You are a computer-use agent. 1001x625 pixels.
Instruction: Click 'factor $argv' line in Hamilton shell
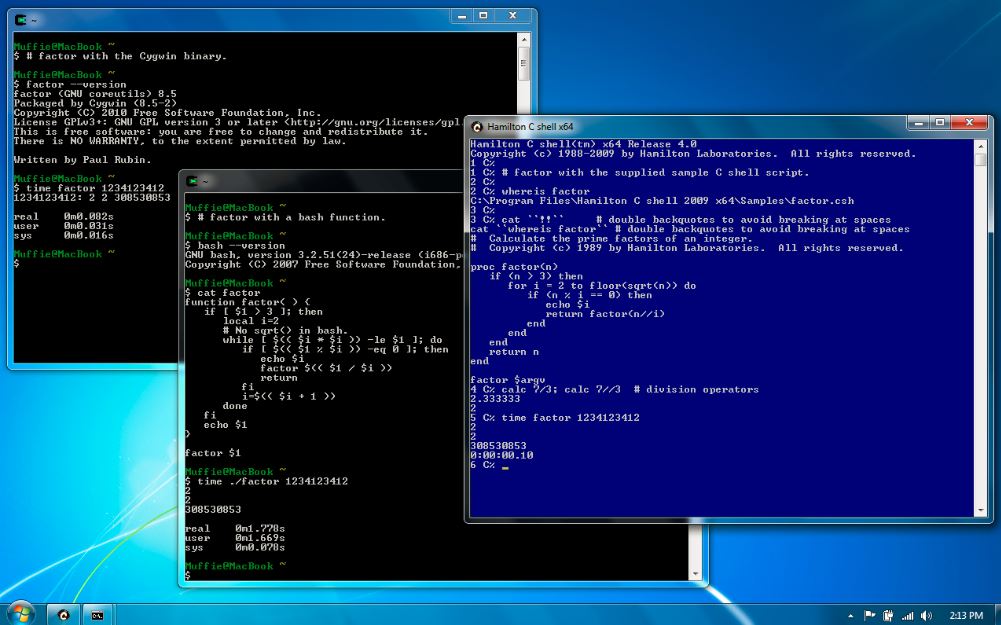[508, 380]
